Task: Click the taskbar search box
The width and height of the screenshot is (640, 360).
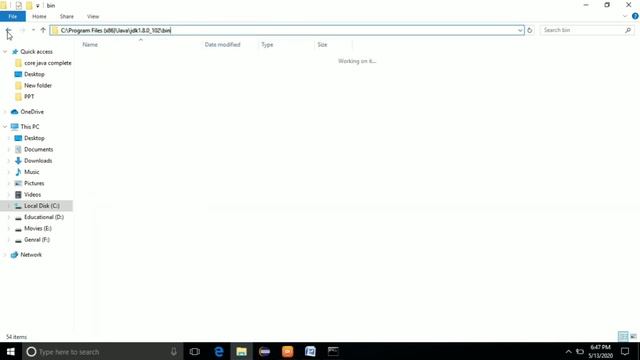Action: (x=102, y=351)
